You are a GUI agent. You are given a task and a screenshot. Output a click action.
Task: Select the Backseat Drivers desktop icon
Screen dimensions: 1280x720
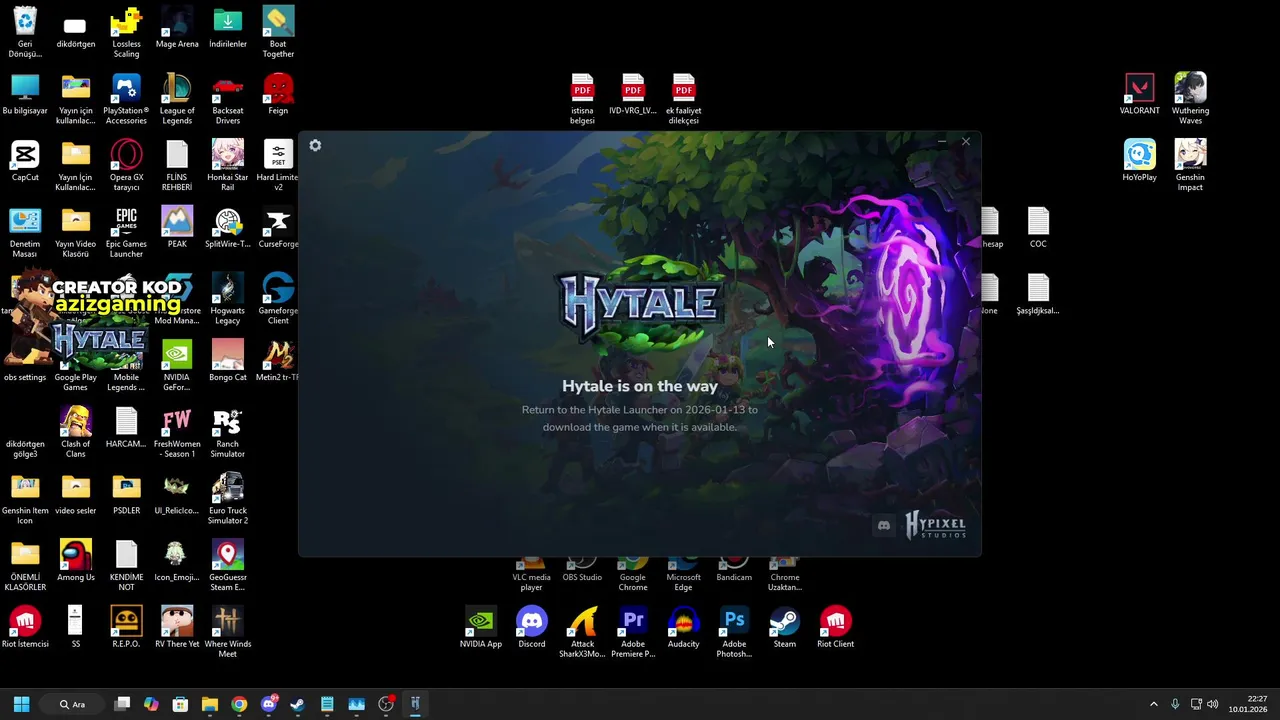(227, 98)
